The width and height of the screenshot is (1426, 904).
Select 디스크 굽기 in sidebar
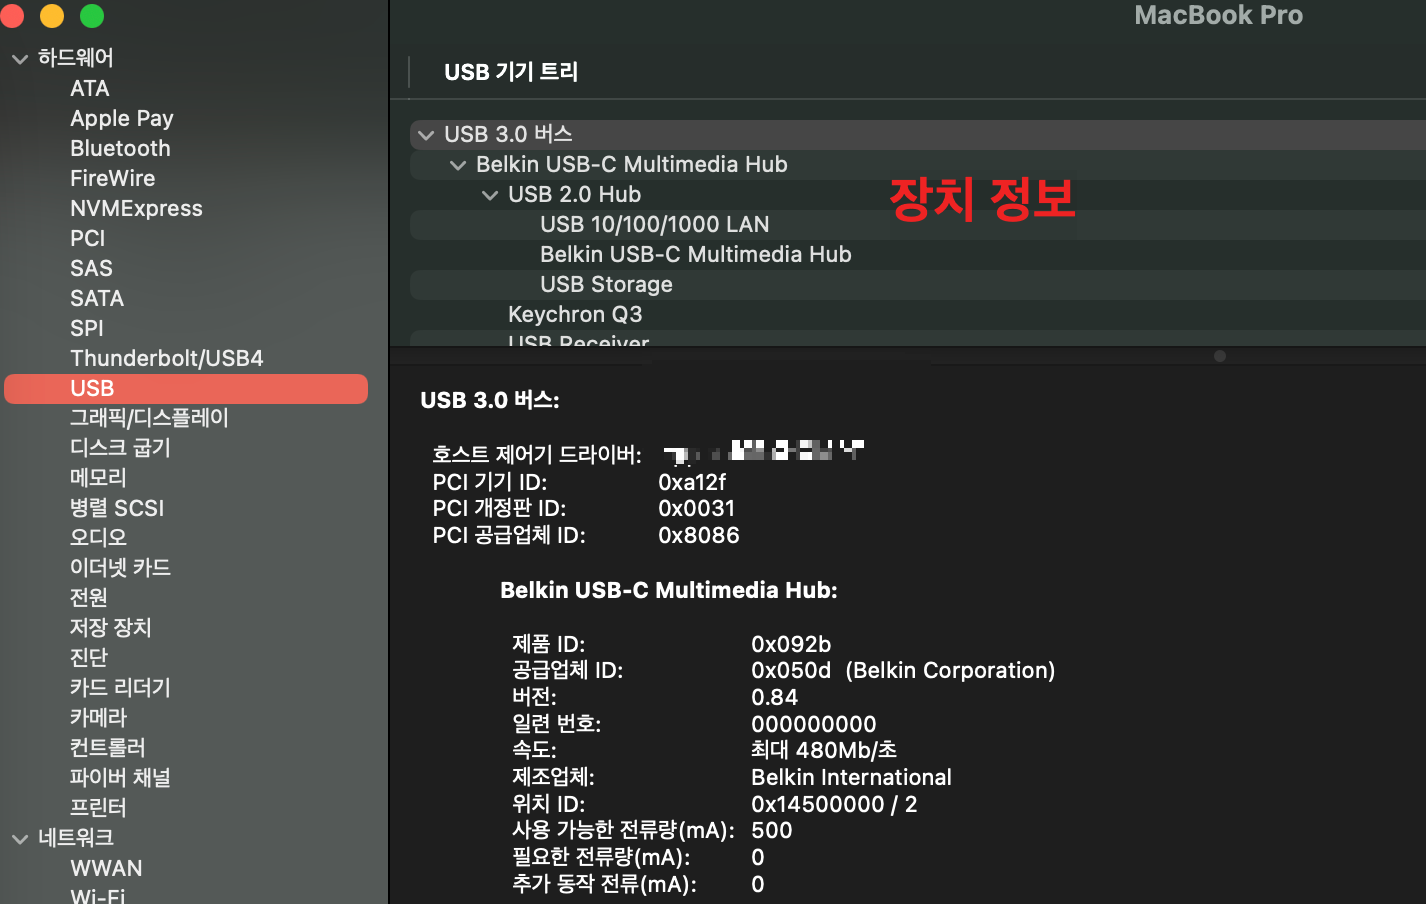[120, 448]
